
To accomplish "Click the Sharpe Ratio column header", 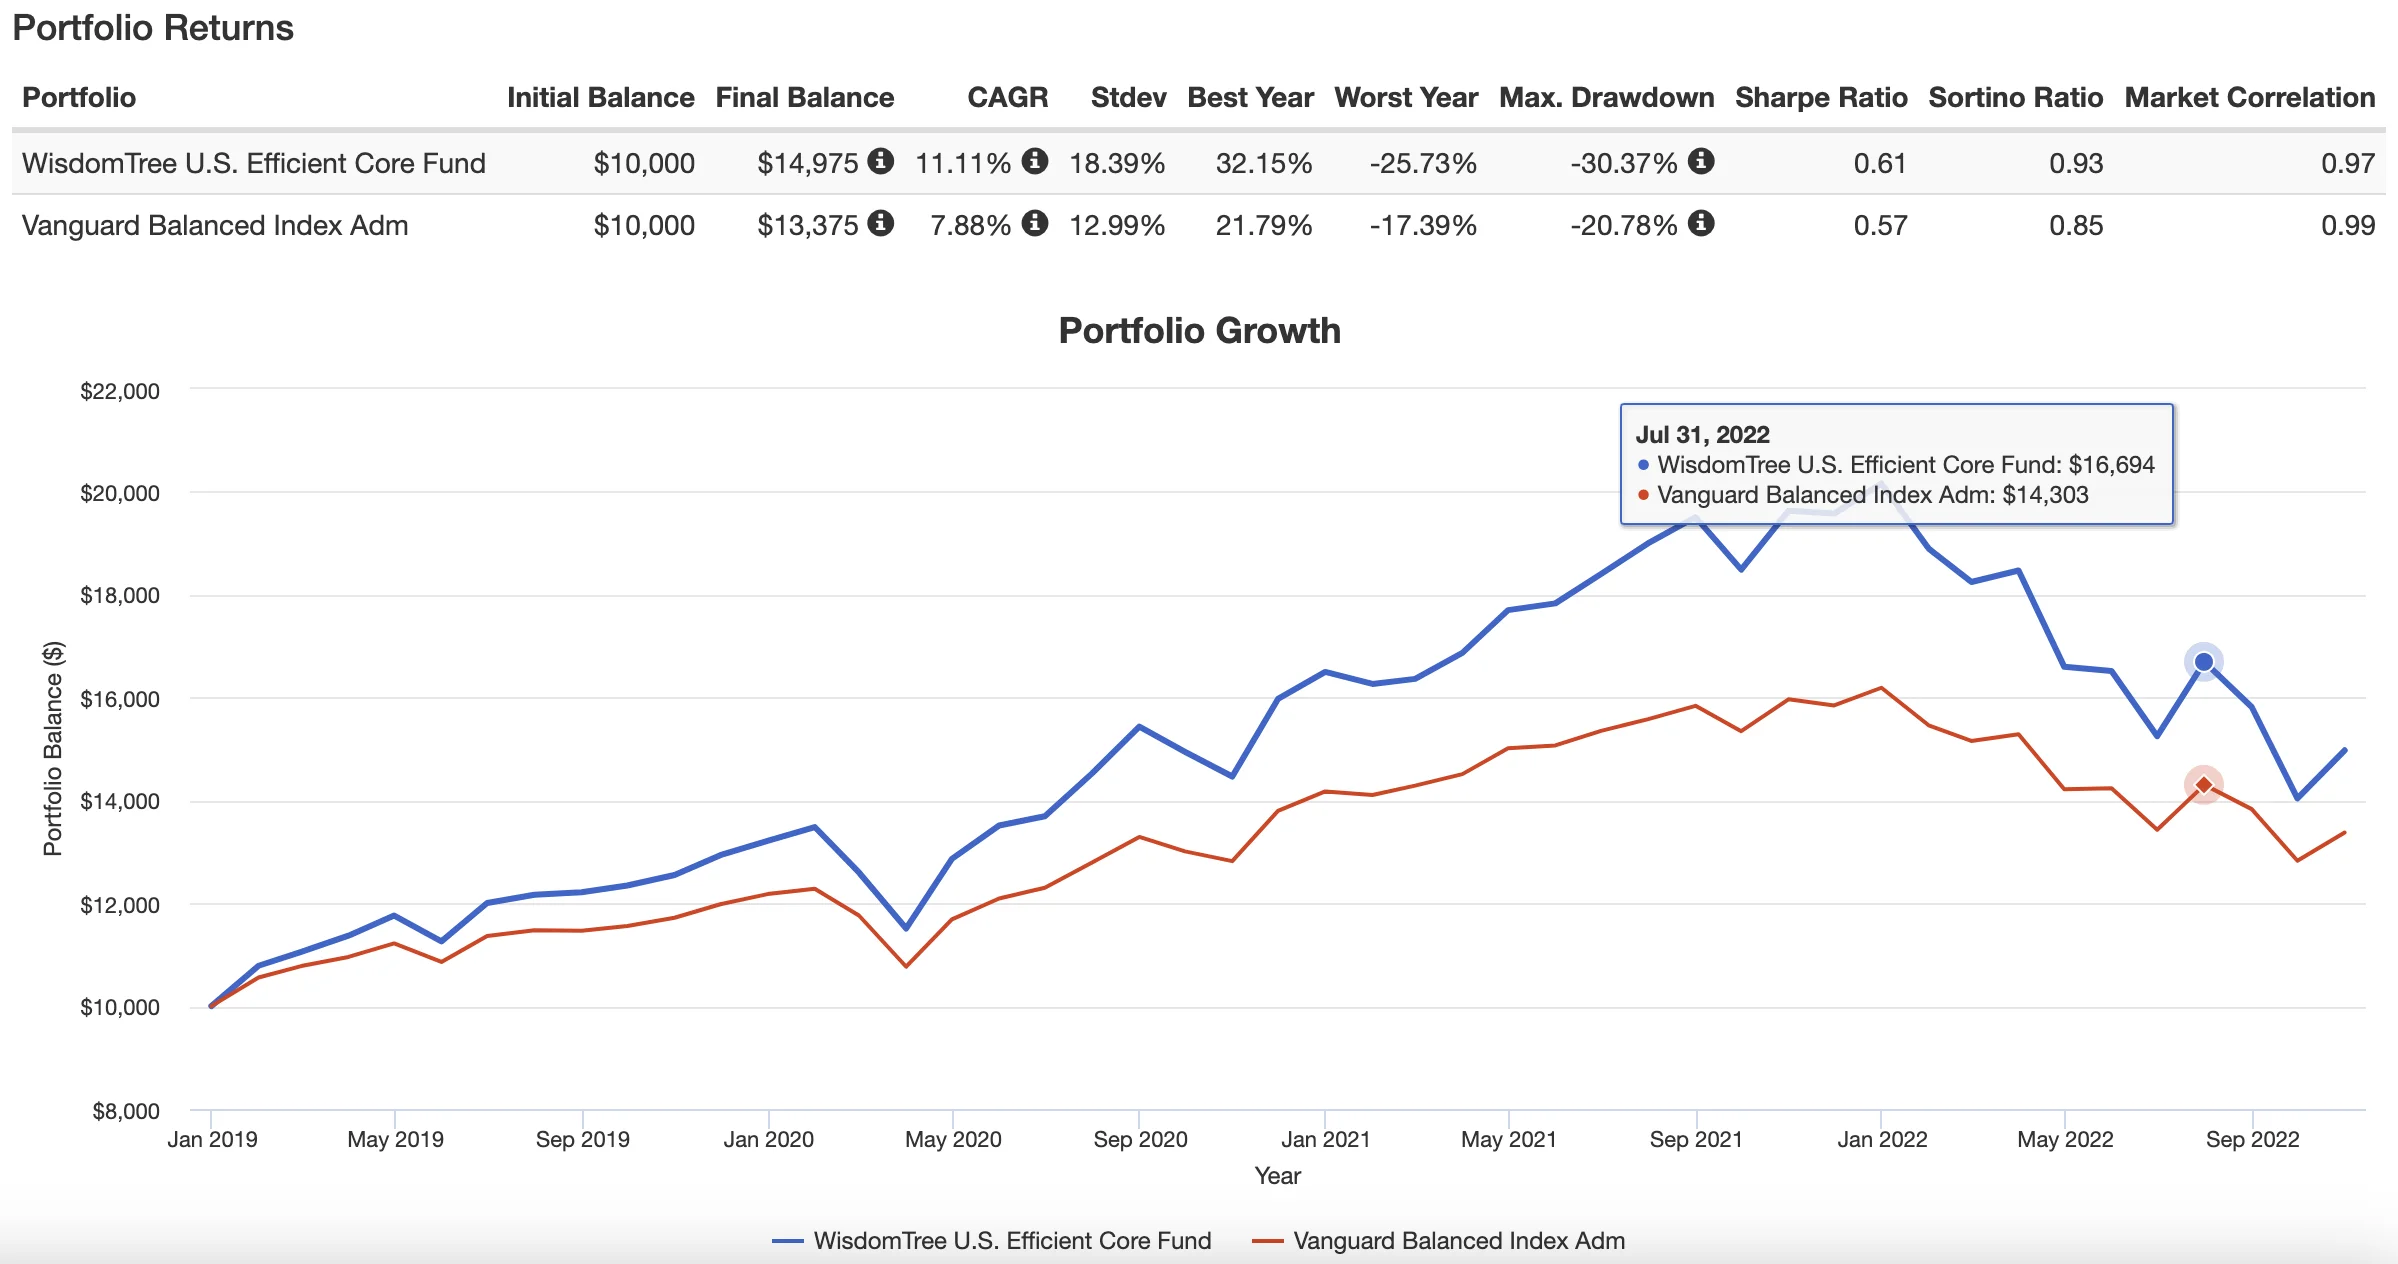I will [1821, 98].
